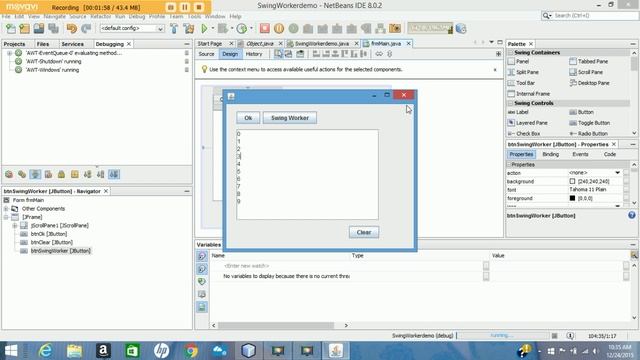Click the Connection Mode icon in designer toolbar
The height and width of the screenshot is (360, 640).
[x=289, y=54]
